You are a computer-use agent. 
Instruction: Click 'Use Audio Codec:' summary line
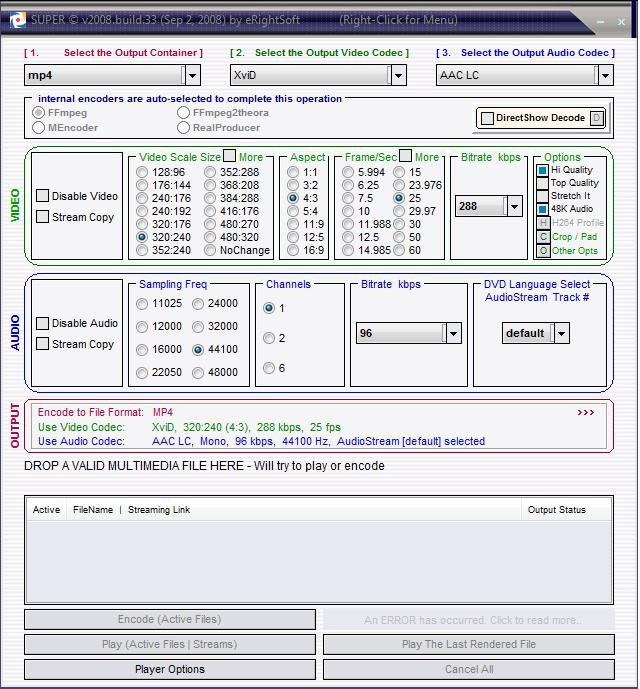(x=262, y=441)
